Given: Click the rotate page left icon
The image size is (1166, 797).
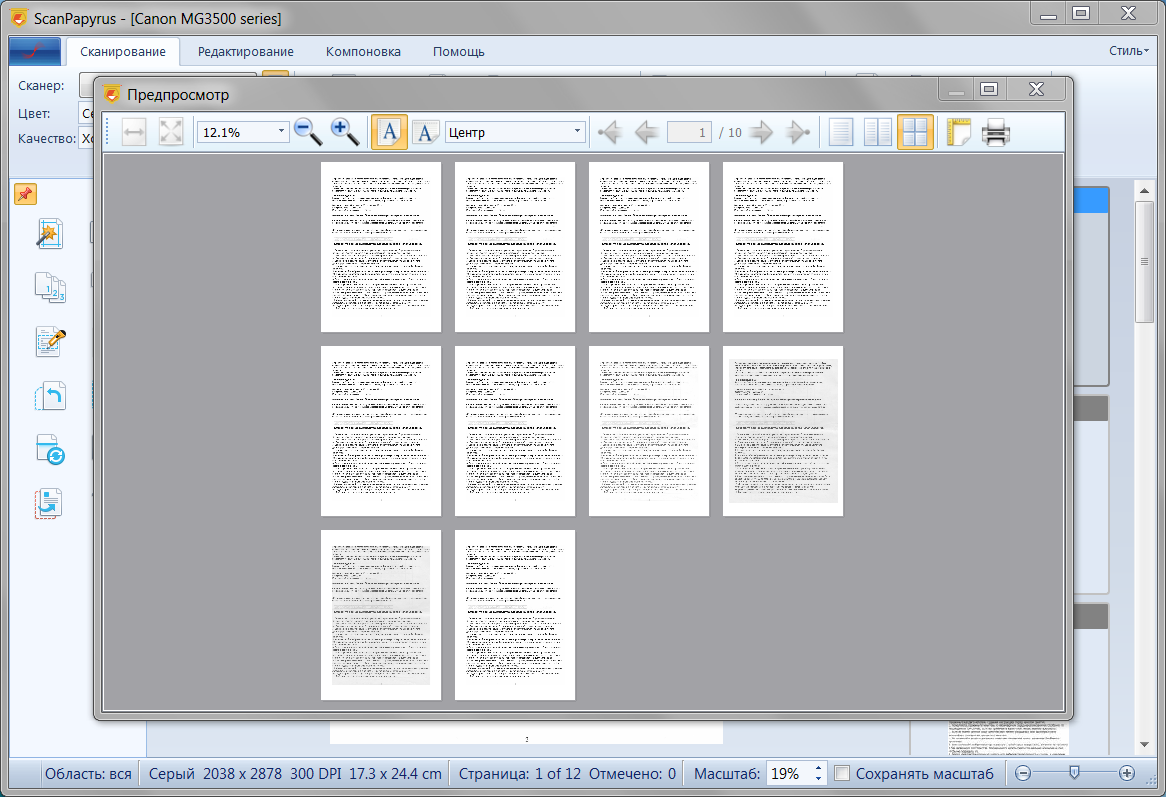Looking at the screenshot, I should [49, 396].
